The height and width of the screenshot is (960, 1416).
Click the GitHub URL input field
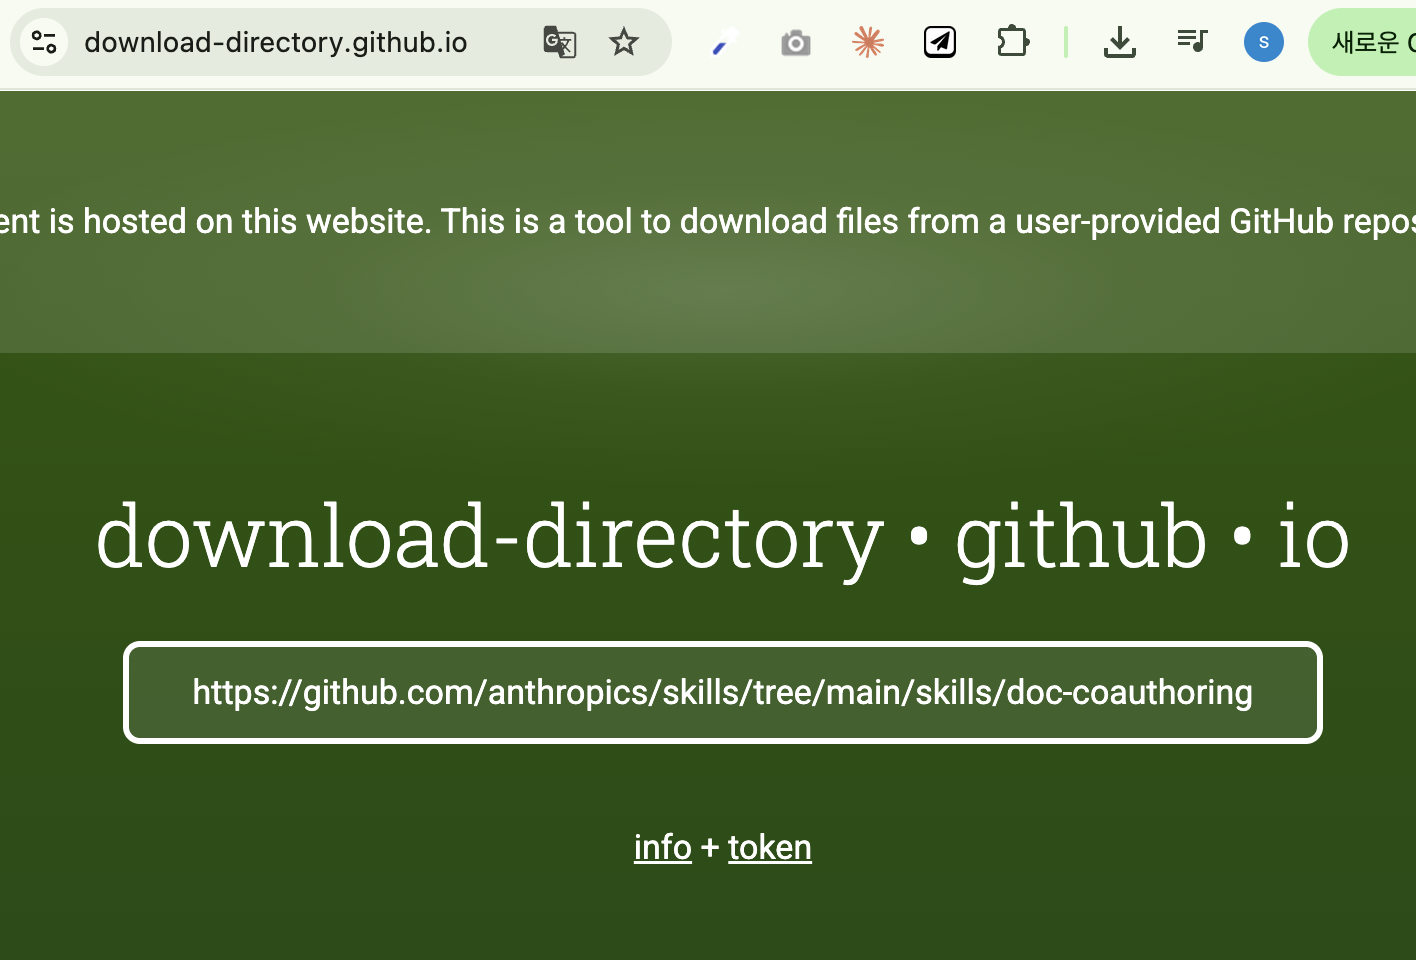[x=722, y=692]
